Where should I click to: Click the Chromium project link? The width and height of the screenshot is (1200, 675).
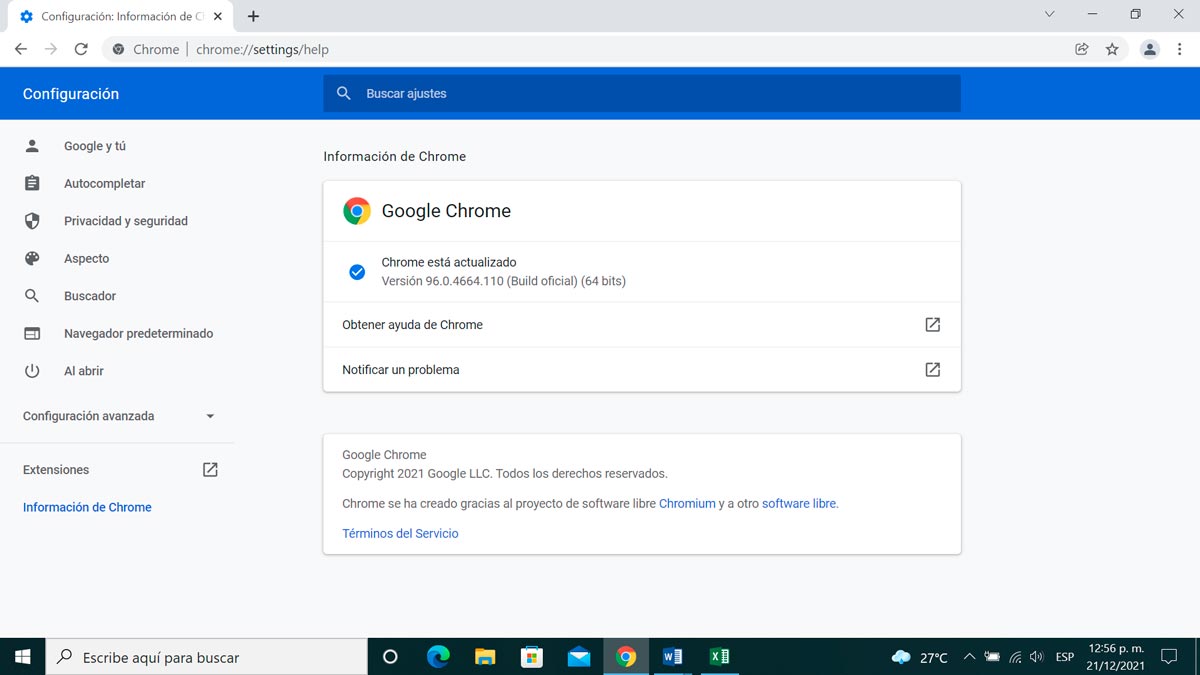tap(687, 503)
